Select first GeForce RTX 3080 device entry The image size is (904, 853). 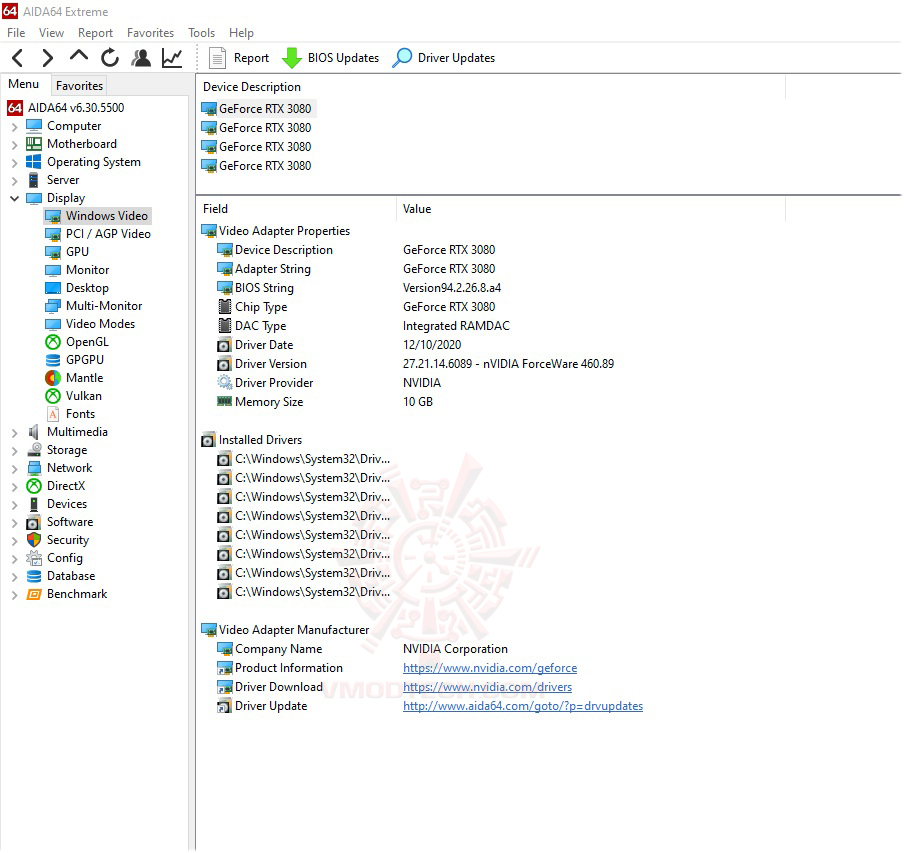[258, 109]
